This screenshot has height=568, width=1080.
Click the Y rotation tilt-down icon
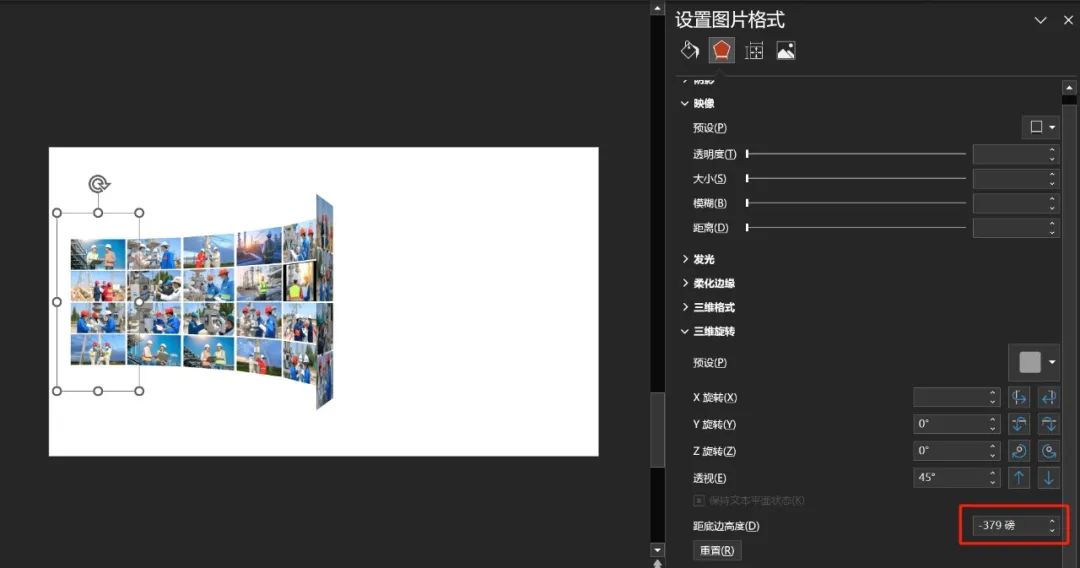click(1048, 424)
